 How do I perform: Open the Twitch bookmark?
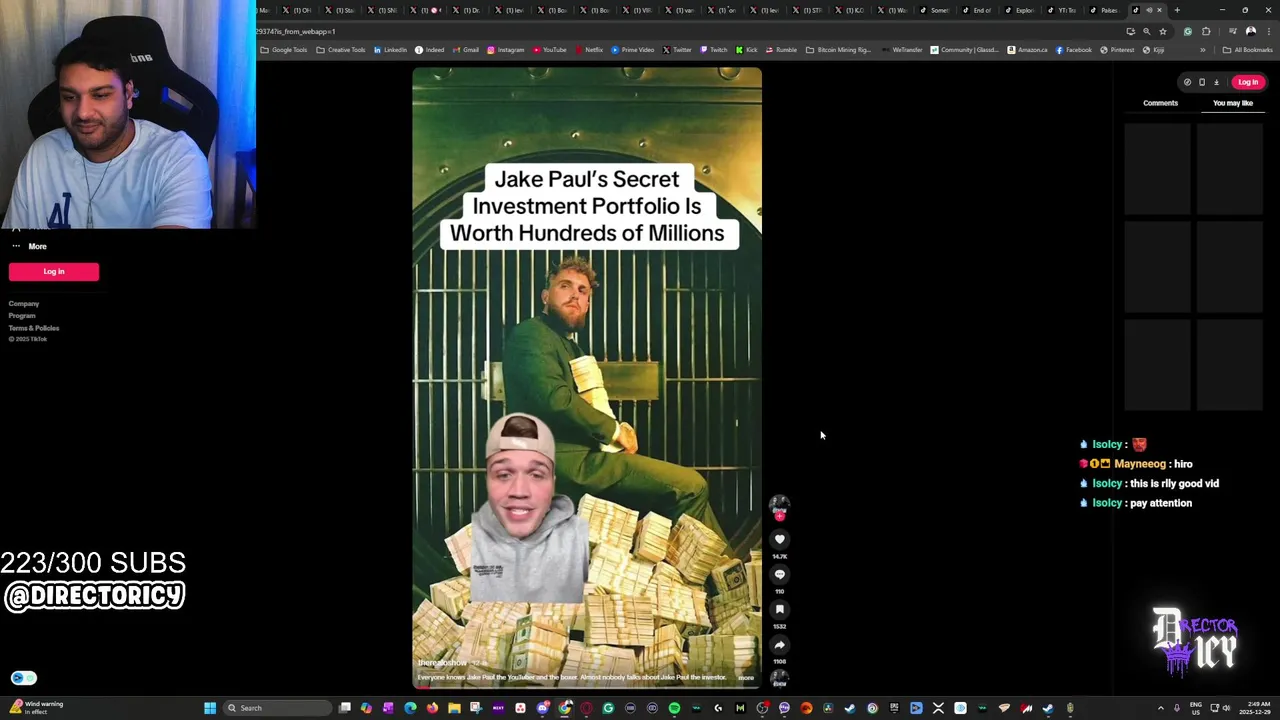coord(714,50)
